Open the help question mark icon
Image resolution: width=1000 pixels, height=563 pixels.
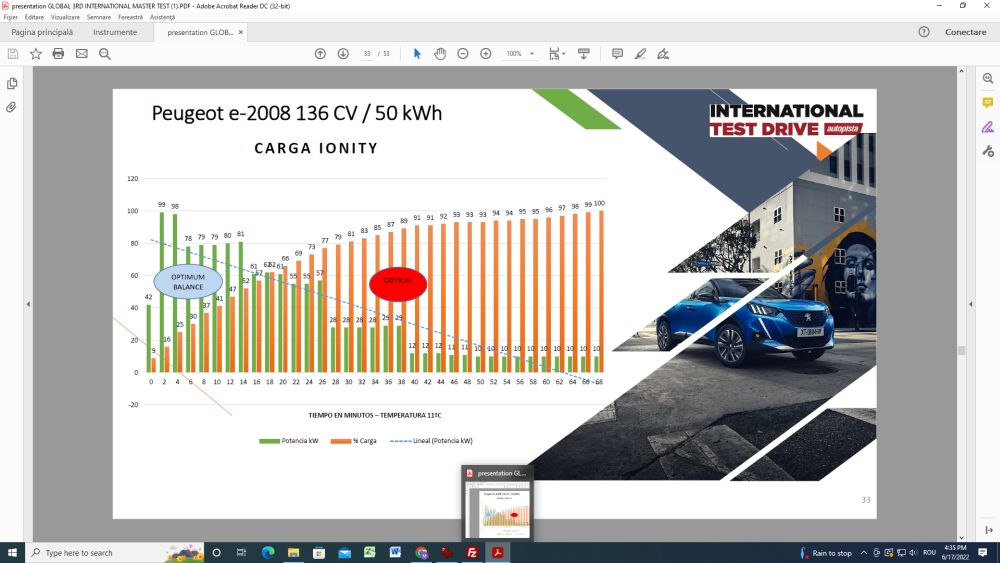pos(923,32)
